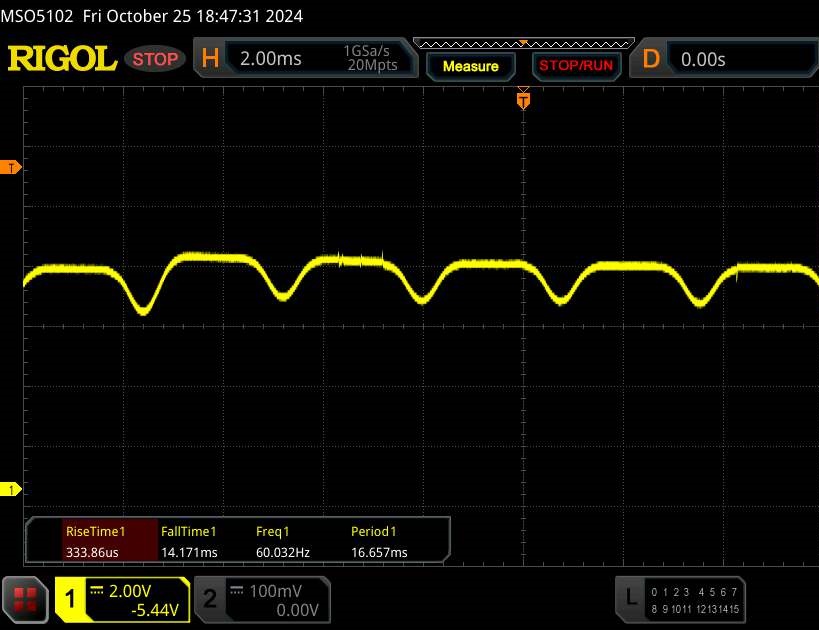Click the MSO5102 date and time header text
Screen dimensions: 819x630
click(151, 16)
